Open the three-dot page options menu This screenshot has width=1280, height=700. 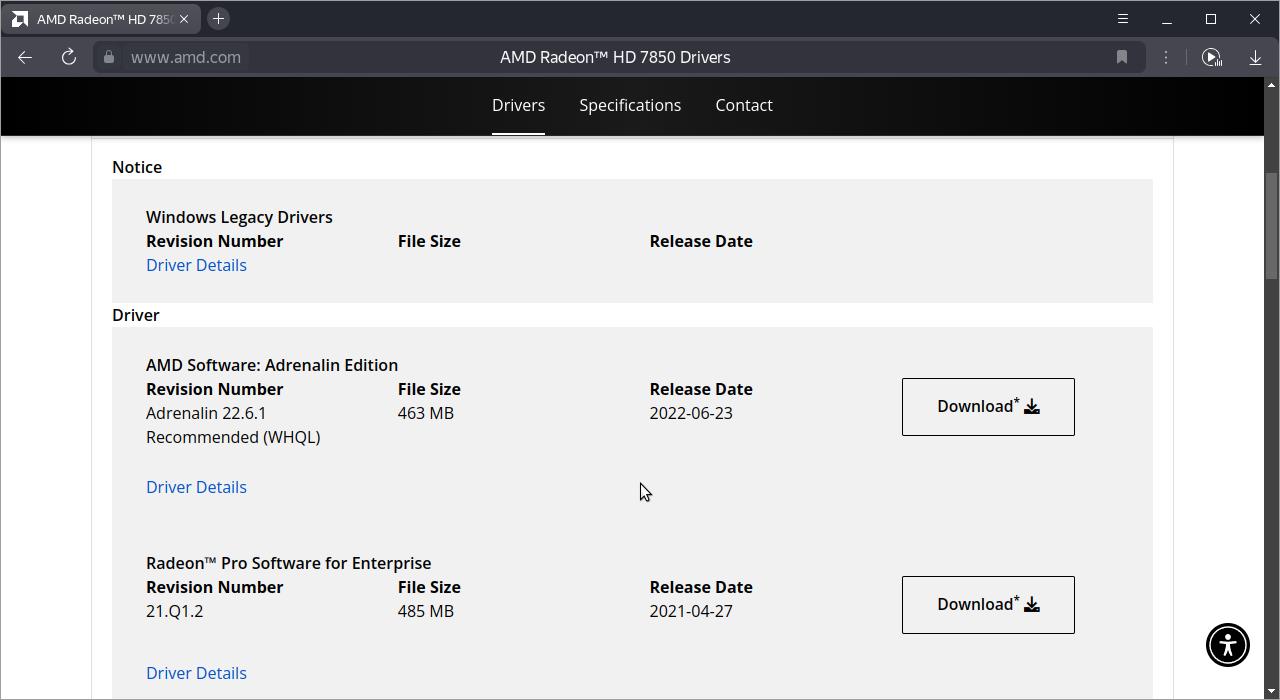(1166, 57)
